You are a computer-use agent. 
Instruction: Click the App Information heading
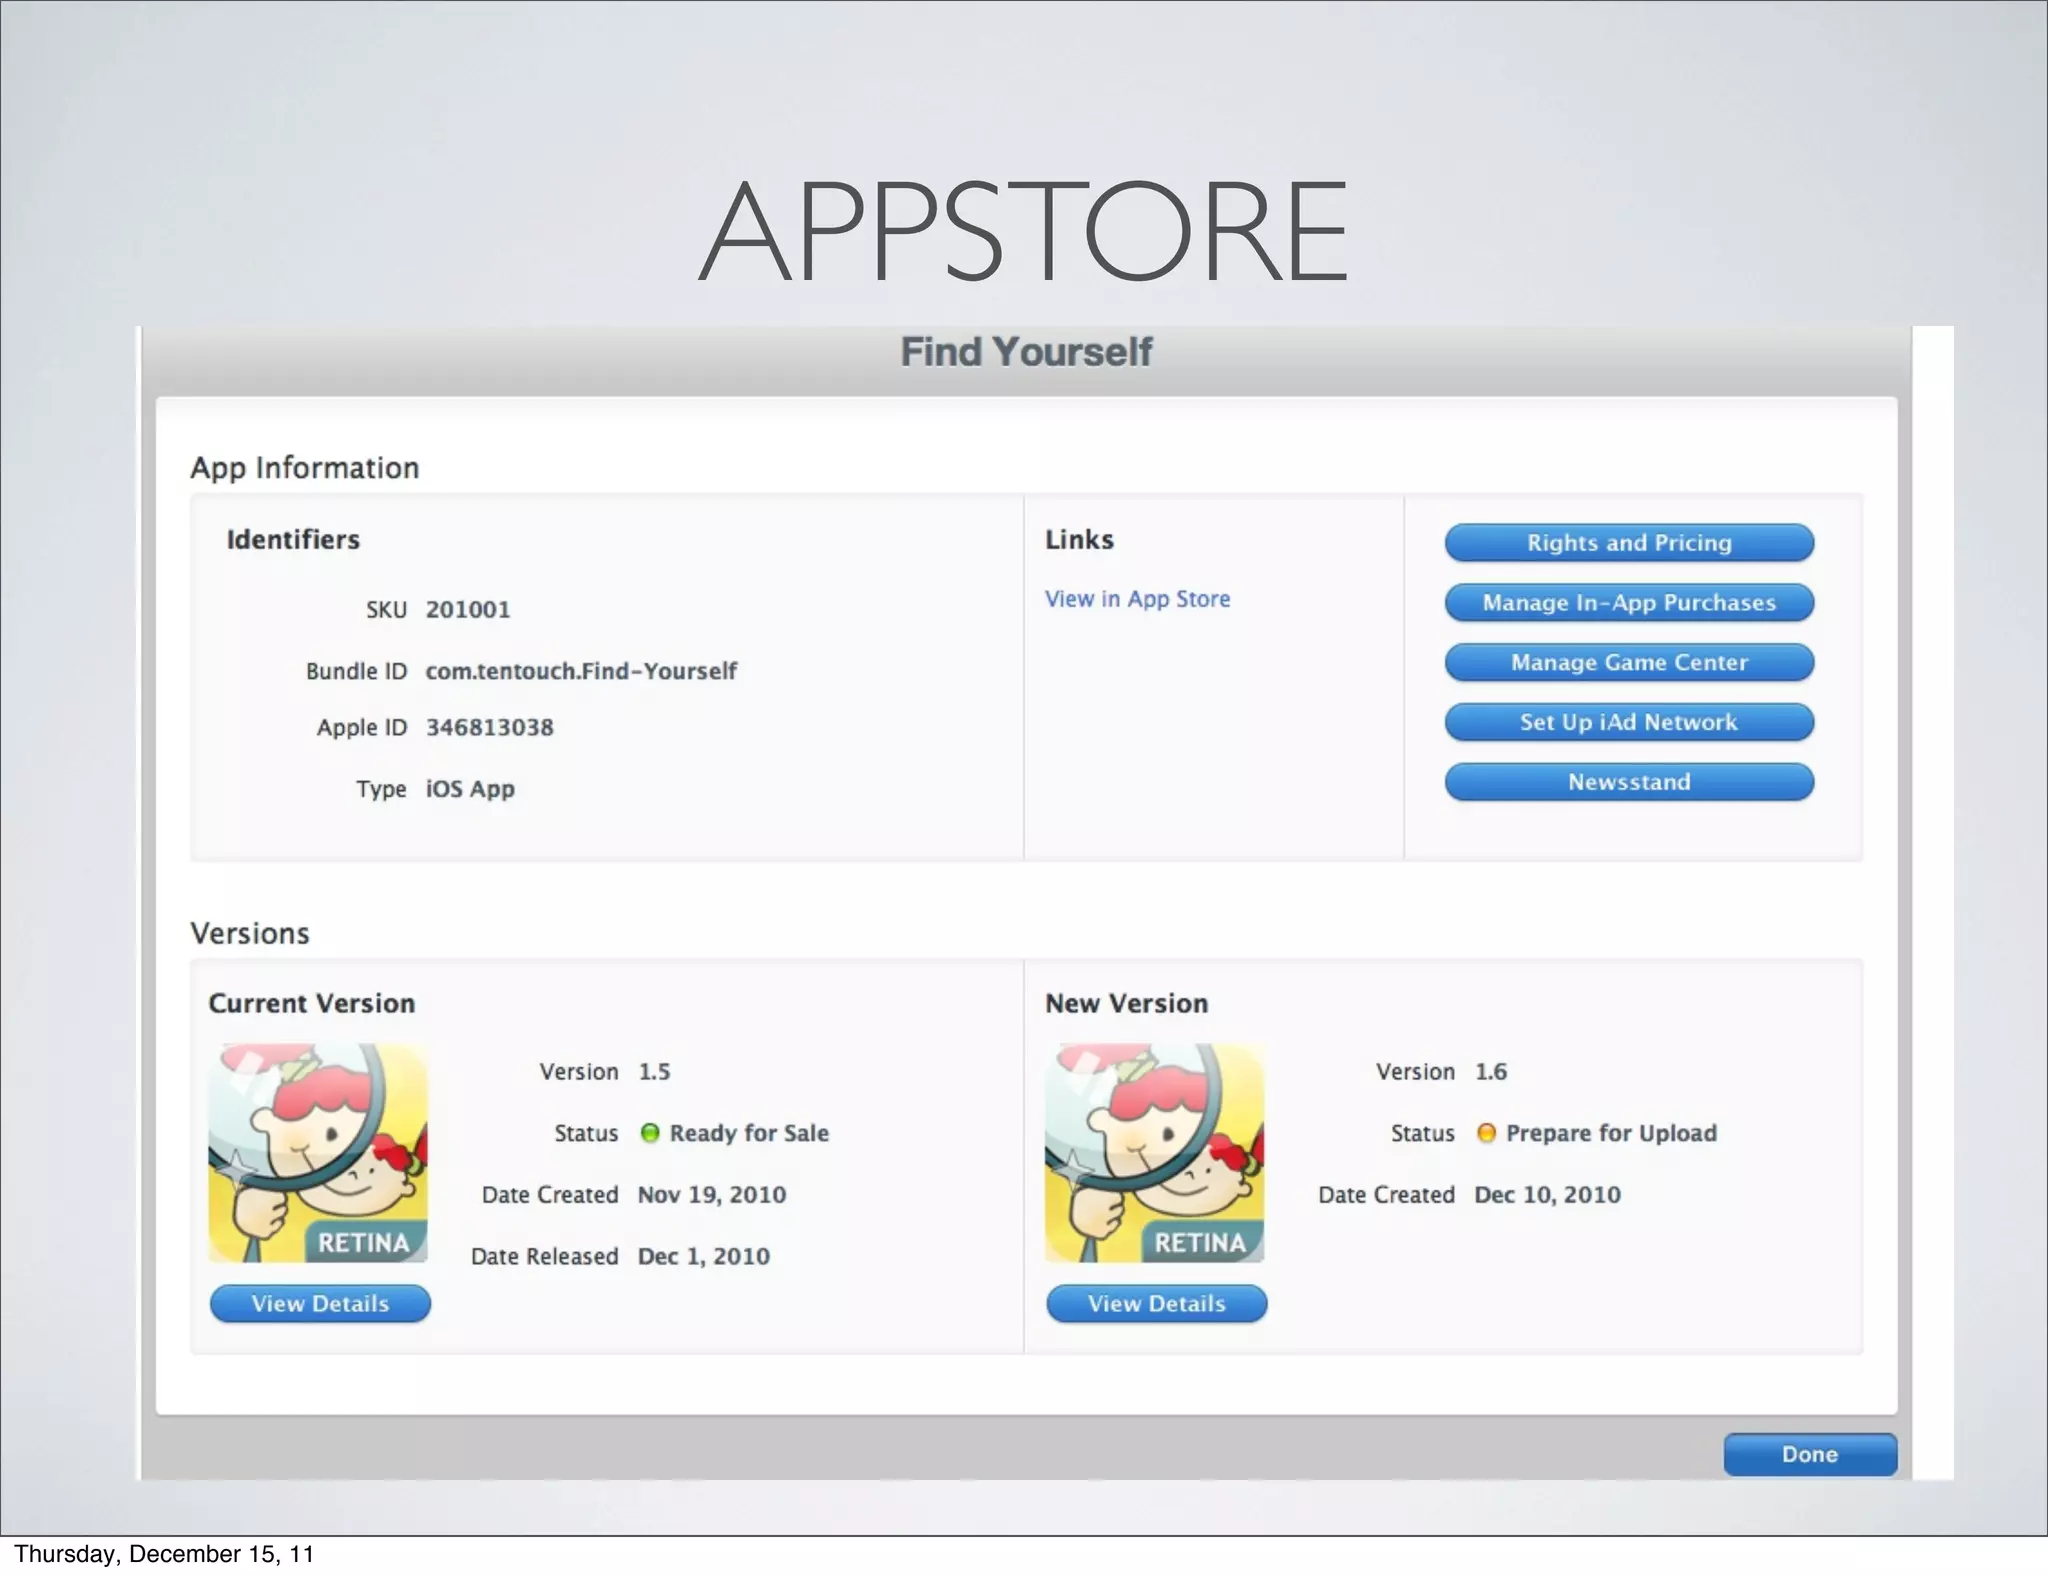click(305, 468)
